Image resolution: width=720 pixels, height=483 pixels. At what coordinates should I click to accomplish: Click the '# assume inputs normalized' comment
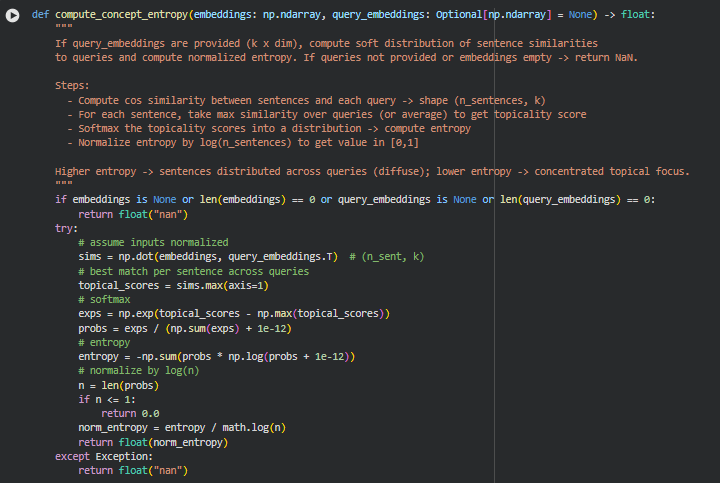click(153, 242)
